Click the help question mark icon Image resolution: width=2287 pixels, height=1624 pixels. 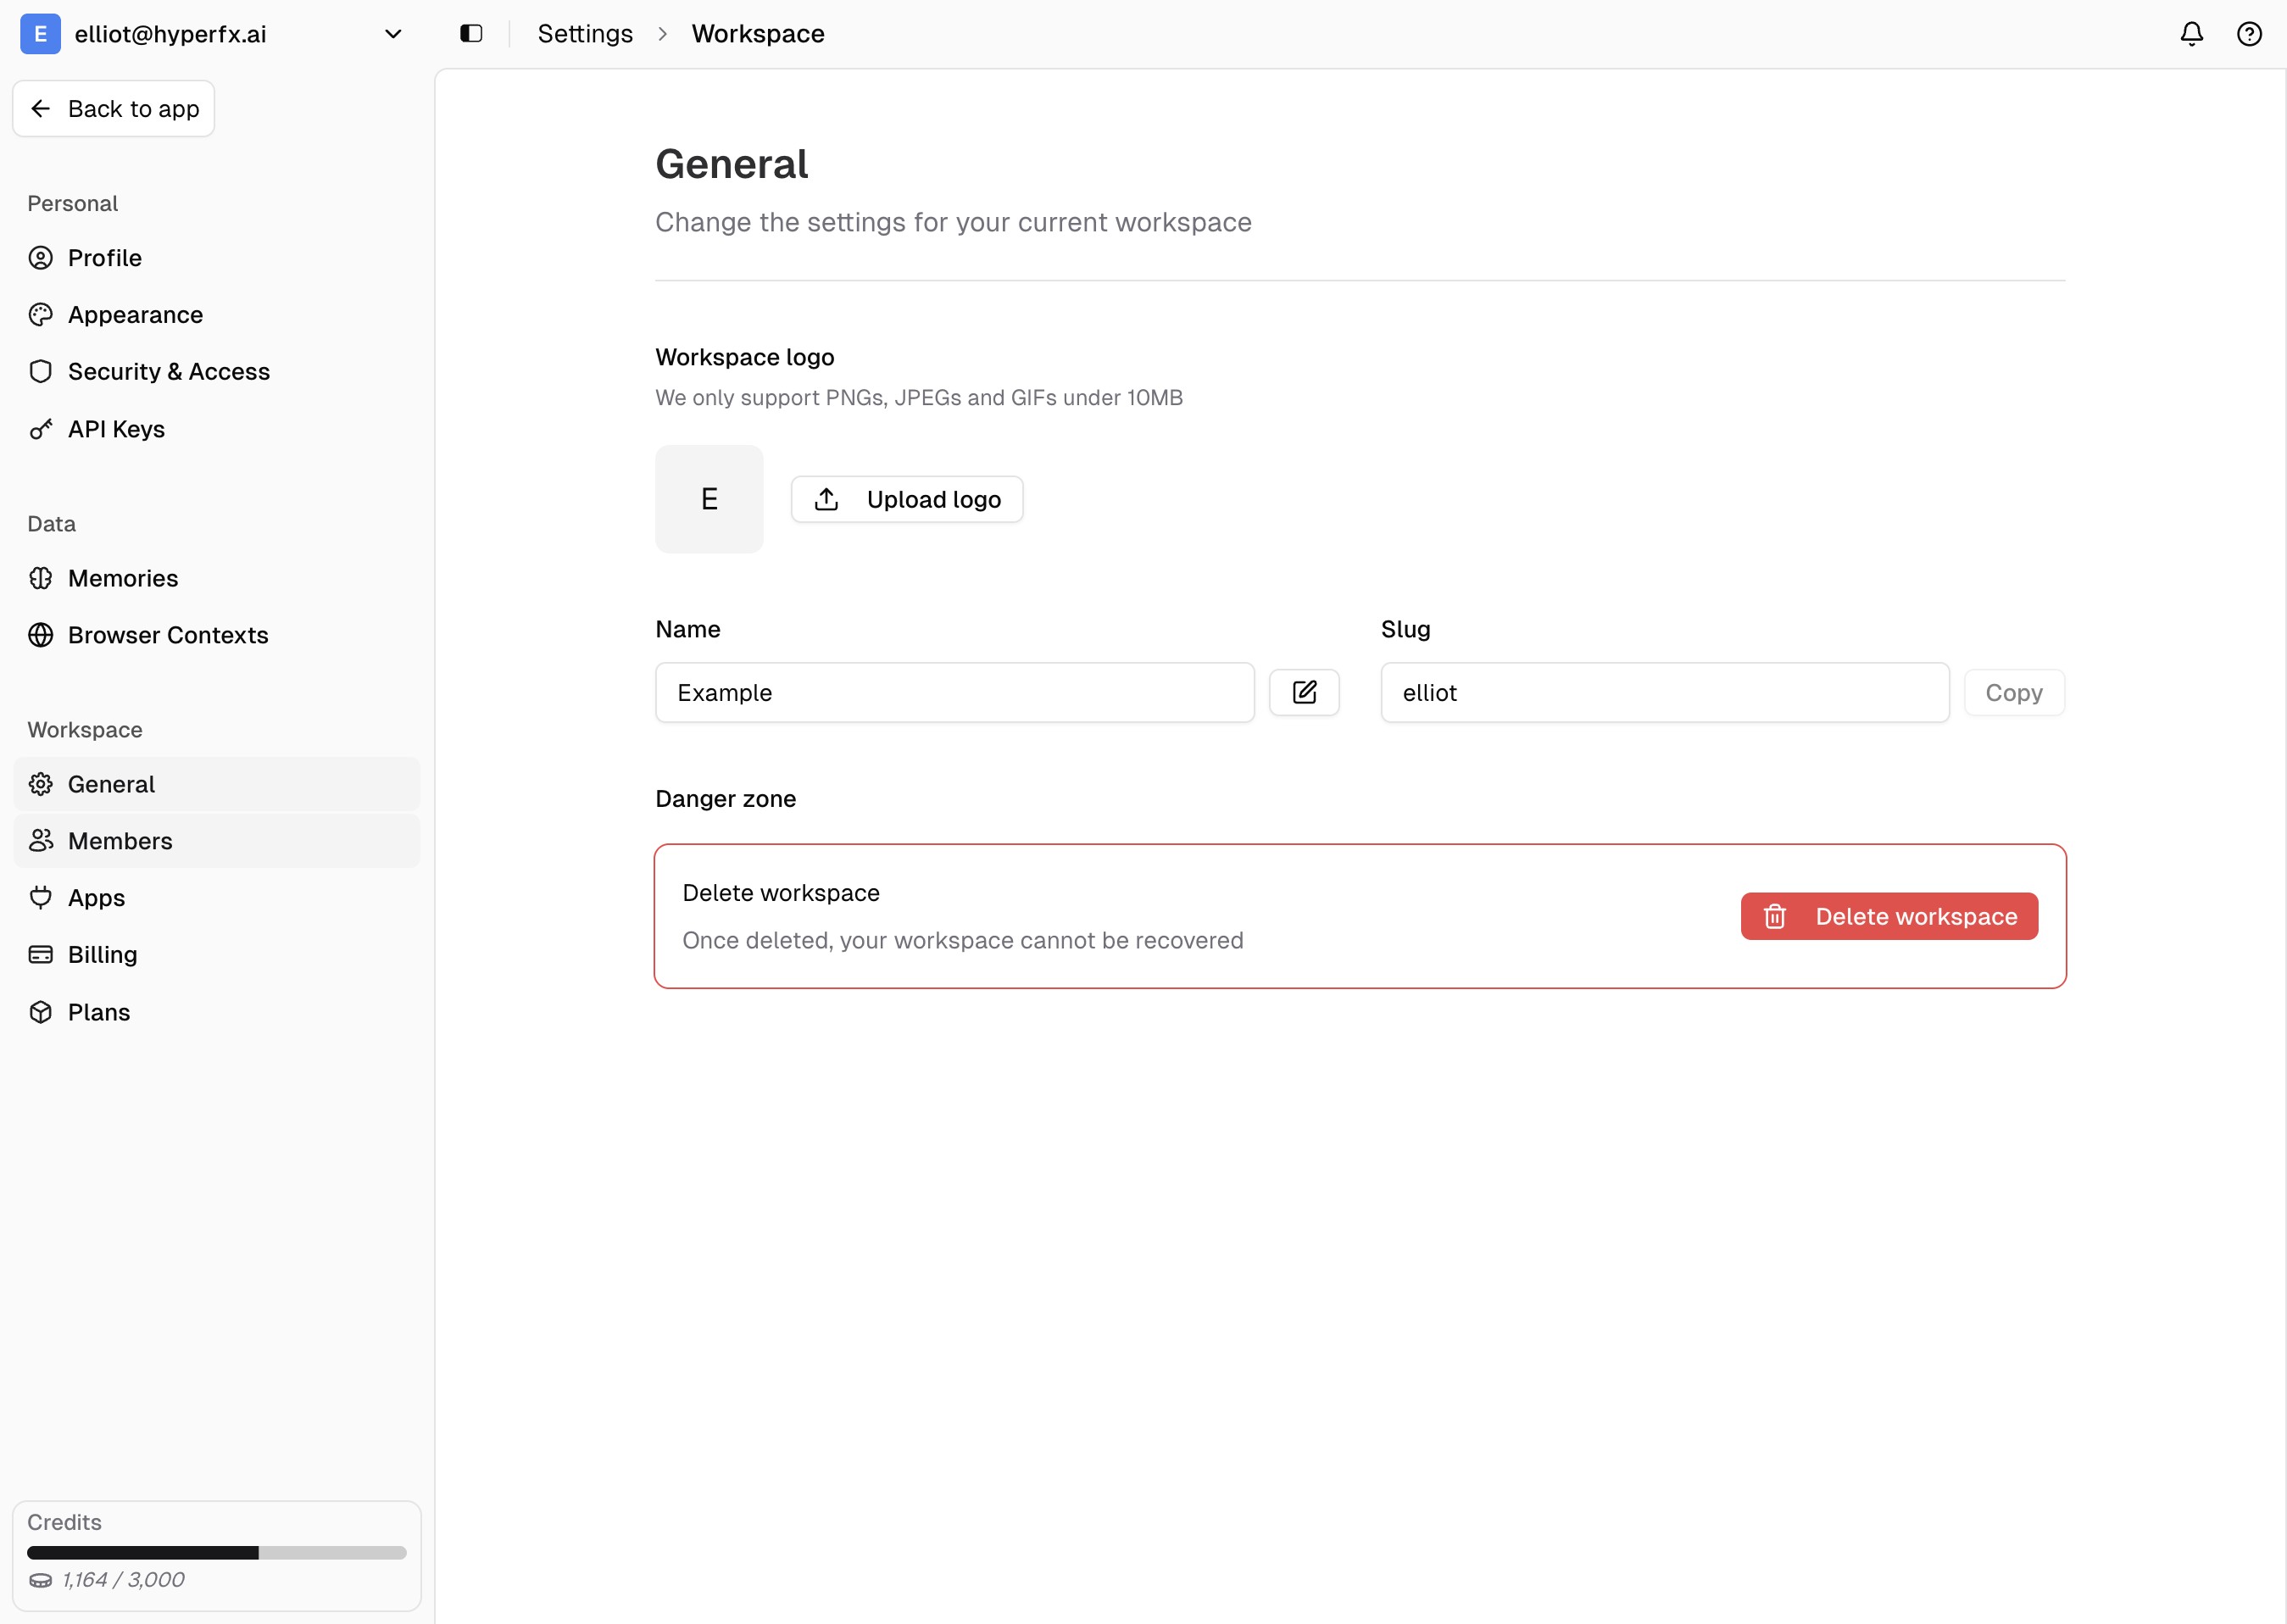[2249, 33]
